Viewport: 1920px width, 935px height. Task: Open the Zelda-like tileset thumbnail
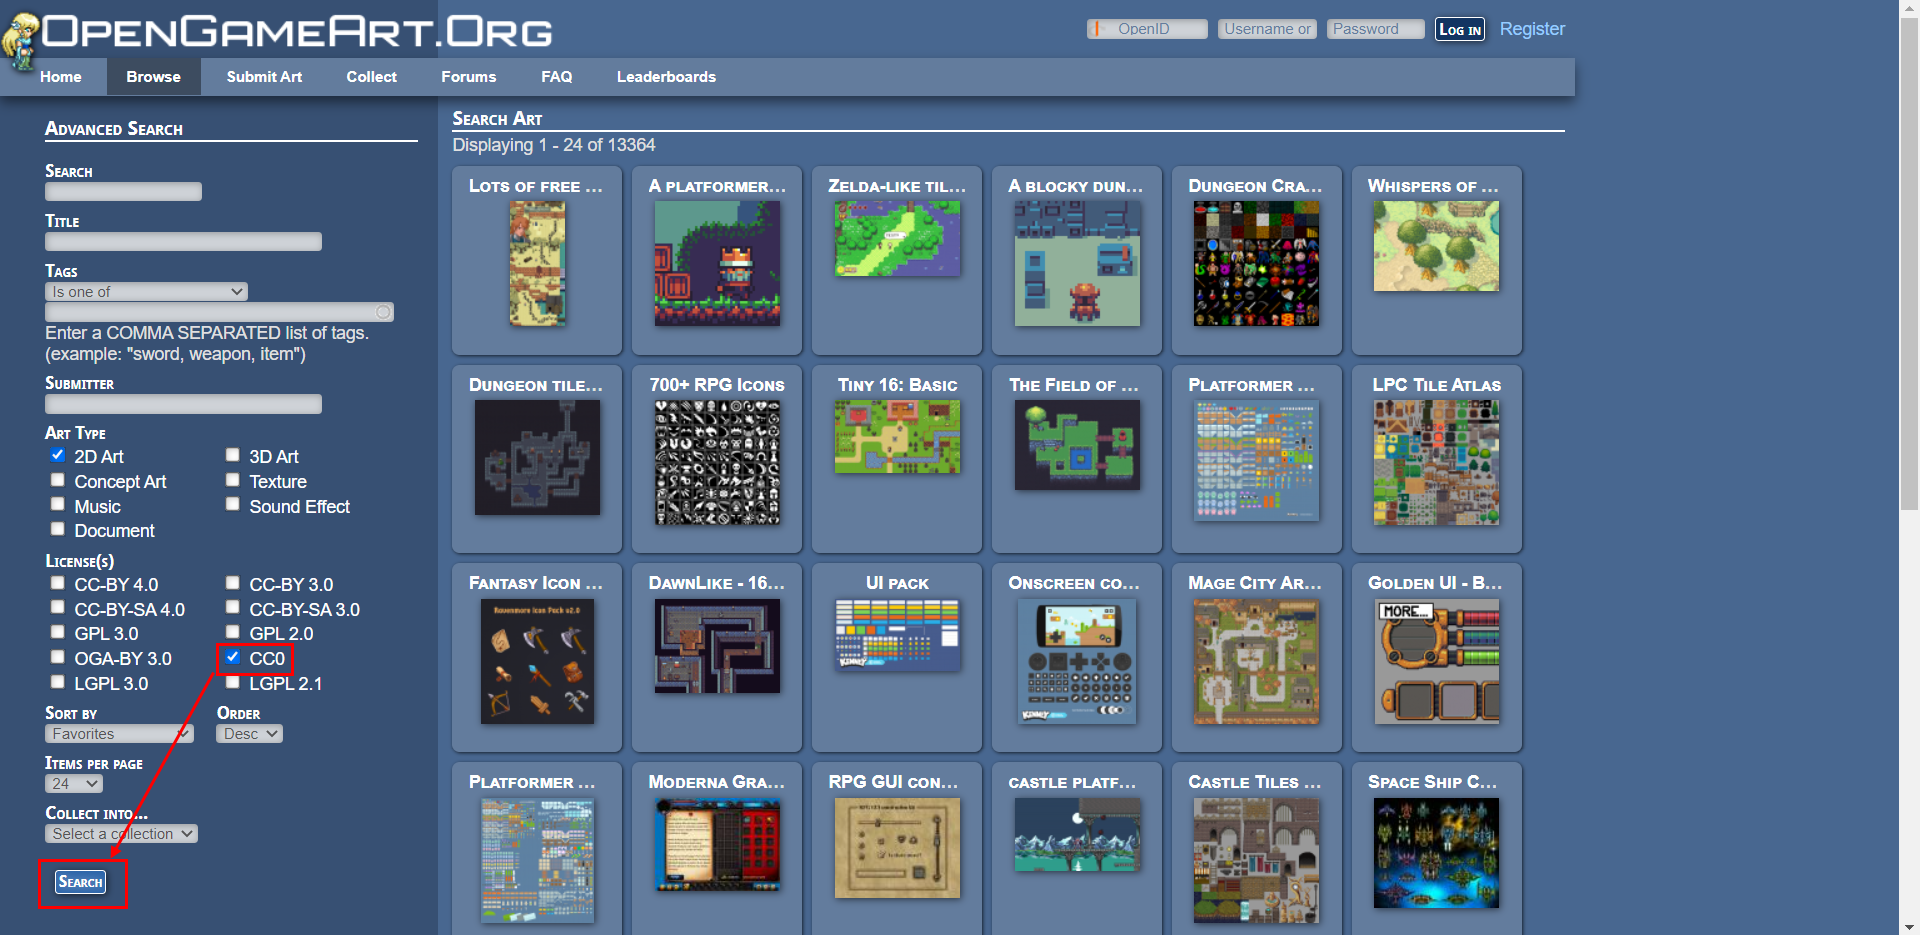click(x=897, y=238)
